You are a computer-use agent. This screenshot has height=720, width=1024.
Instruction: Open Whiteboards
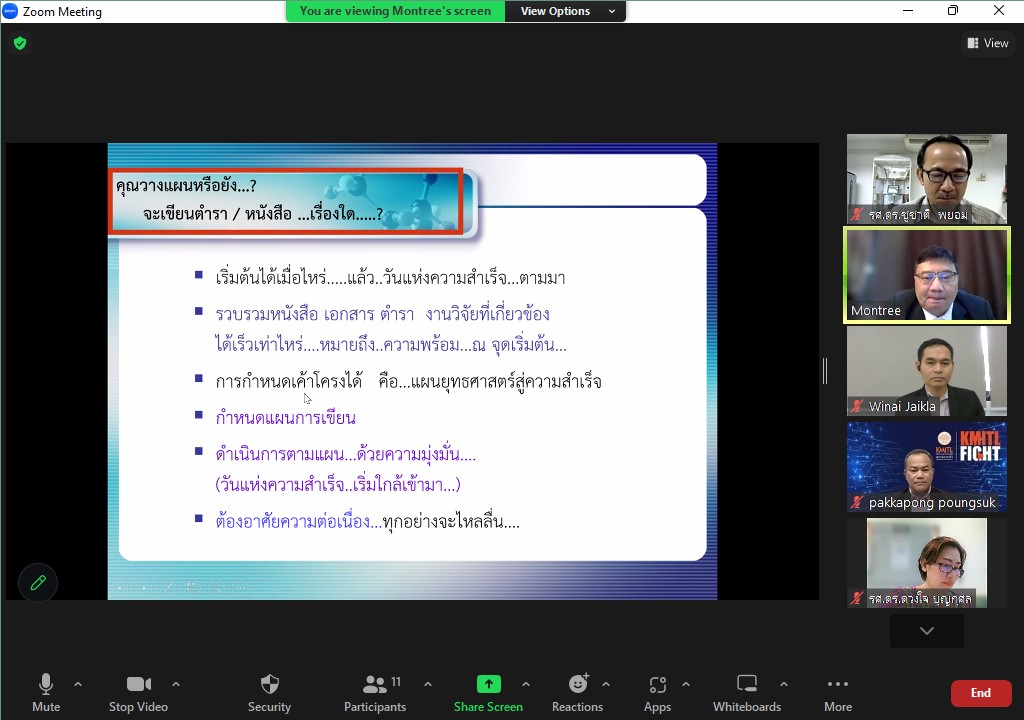[747, 693]
